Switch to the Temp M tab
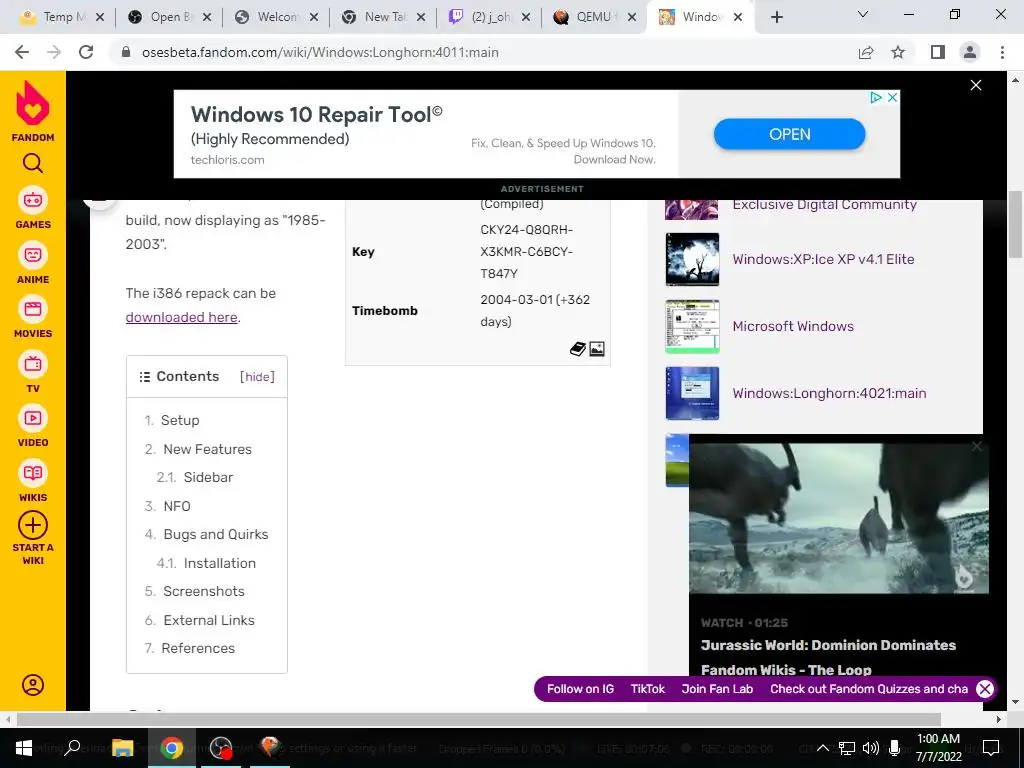Viewport: 1024px width, 768px height. (62, 17)
